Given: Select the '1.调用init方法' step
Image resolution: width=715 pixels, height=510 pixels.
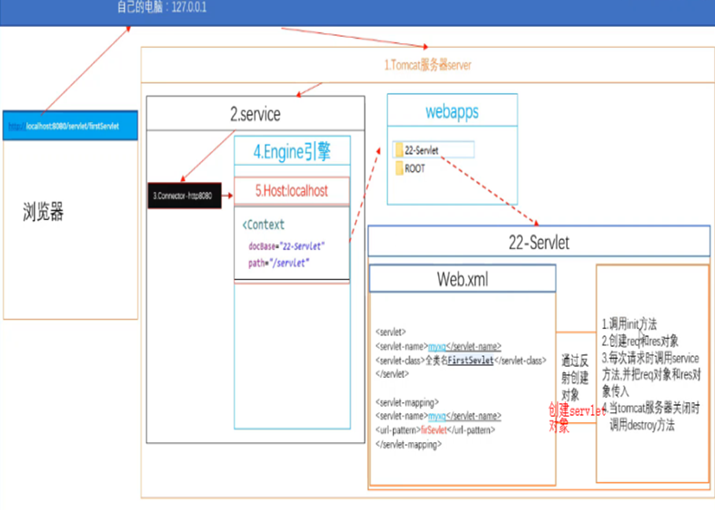Looking at the screenshot, I should click(629, 324).
